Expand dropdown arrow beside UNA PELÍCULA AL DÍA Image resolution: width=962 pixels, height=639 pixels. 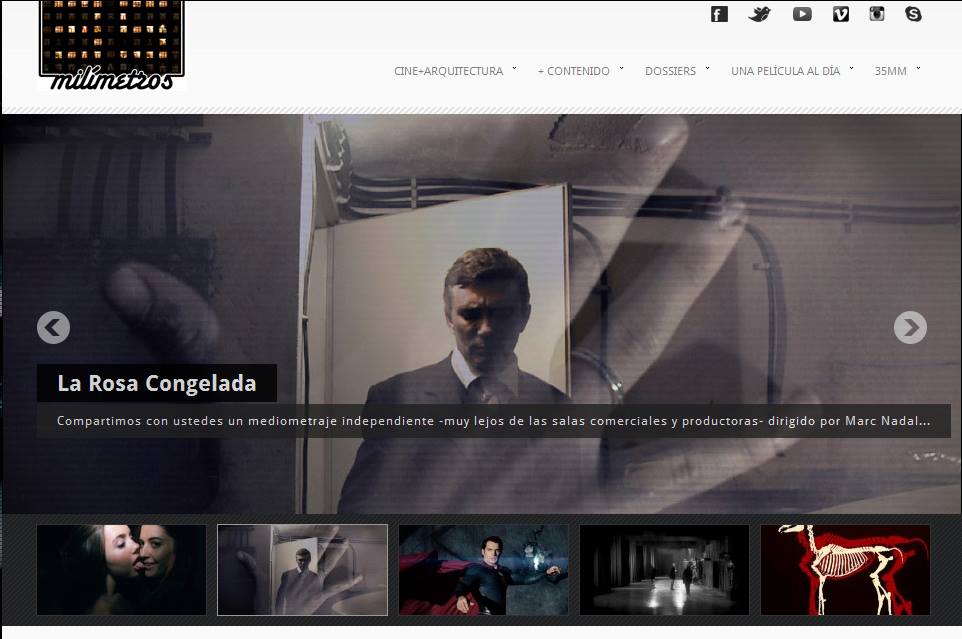pos(851,69)
